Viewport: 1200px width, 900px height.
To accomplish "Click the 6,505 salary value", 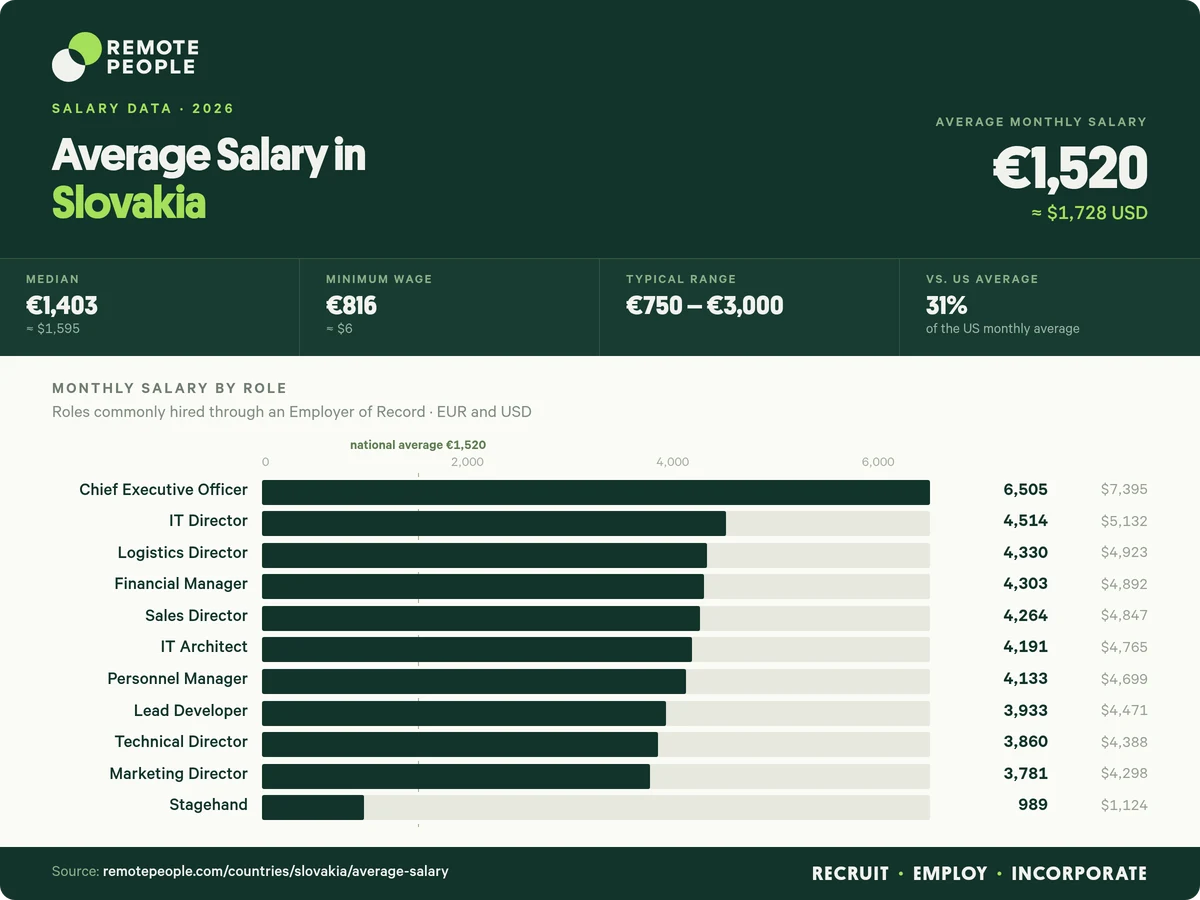I will (1026, 490).
